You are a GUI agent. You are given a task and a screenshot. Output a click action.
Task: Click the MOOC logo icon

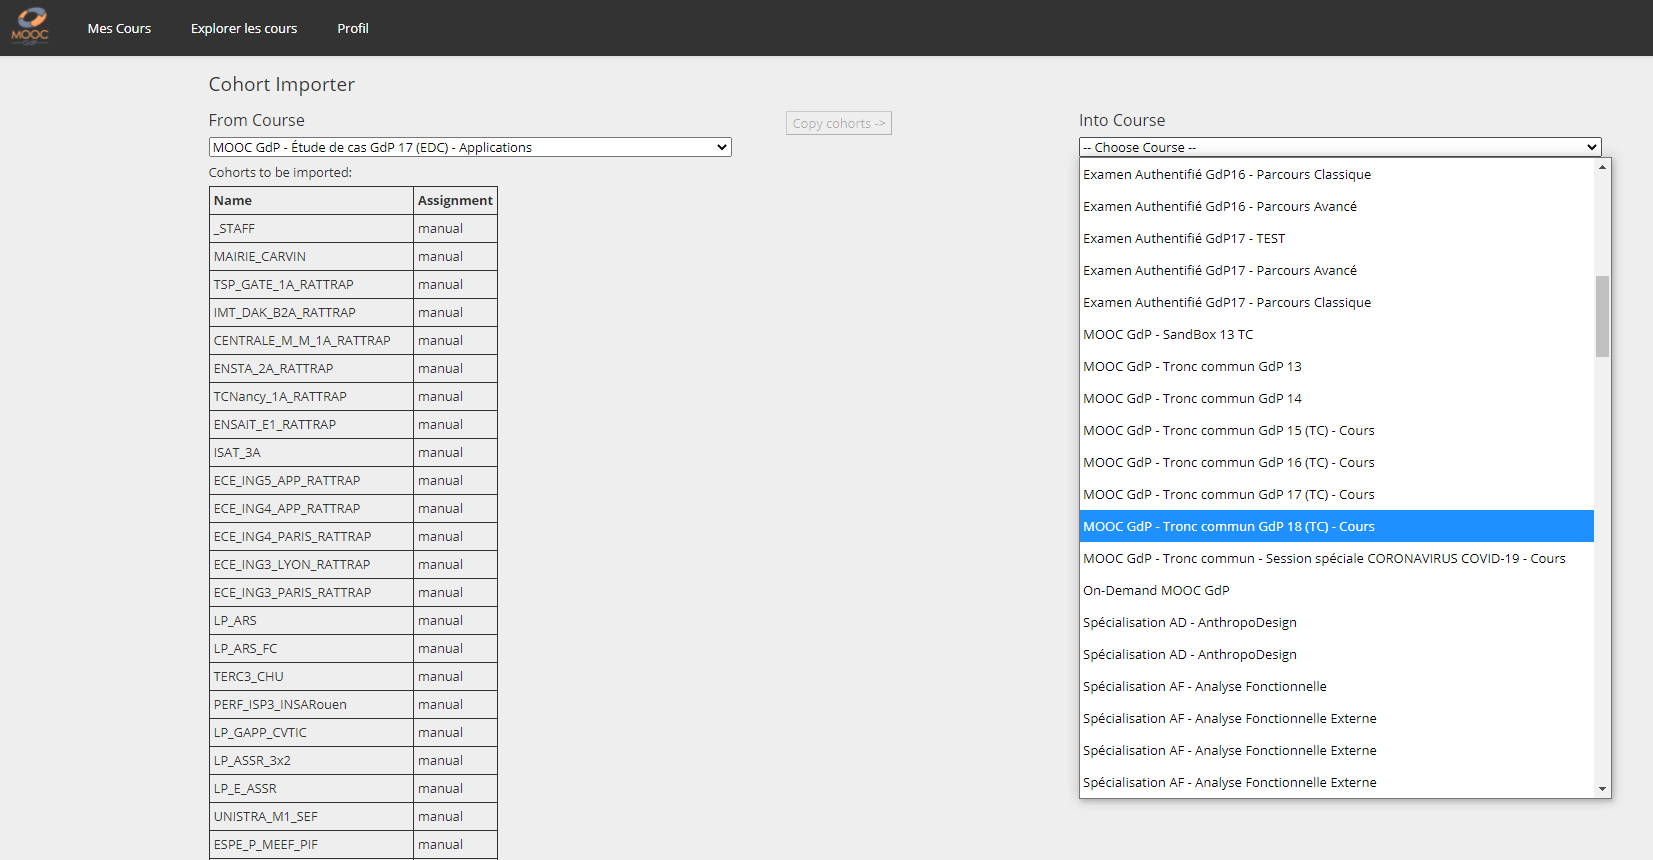pos(30,27)
